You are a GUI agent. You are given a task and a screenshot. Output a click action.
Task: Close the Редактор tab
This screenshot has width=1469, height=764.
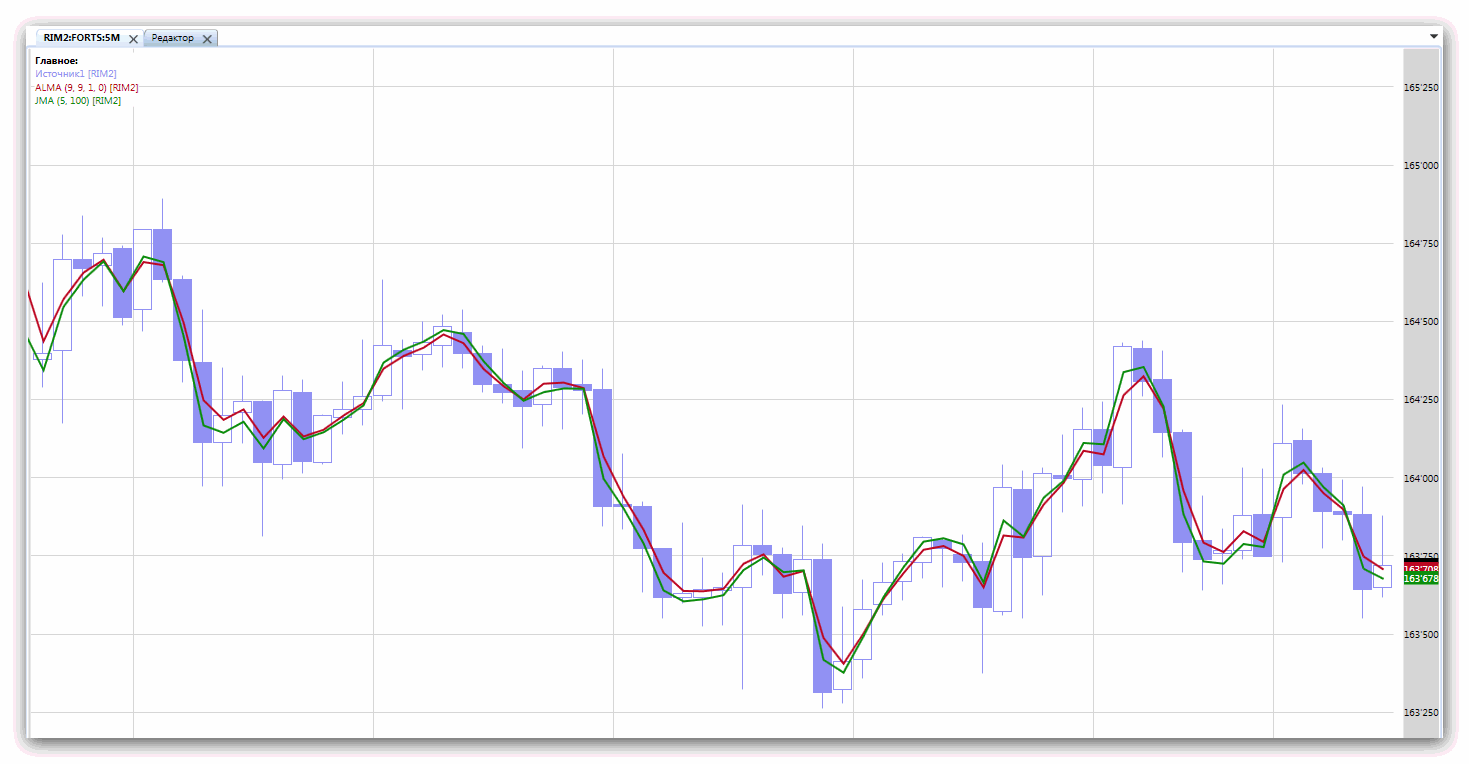(207, 39)
